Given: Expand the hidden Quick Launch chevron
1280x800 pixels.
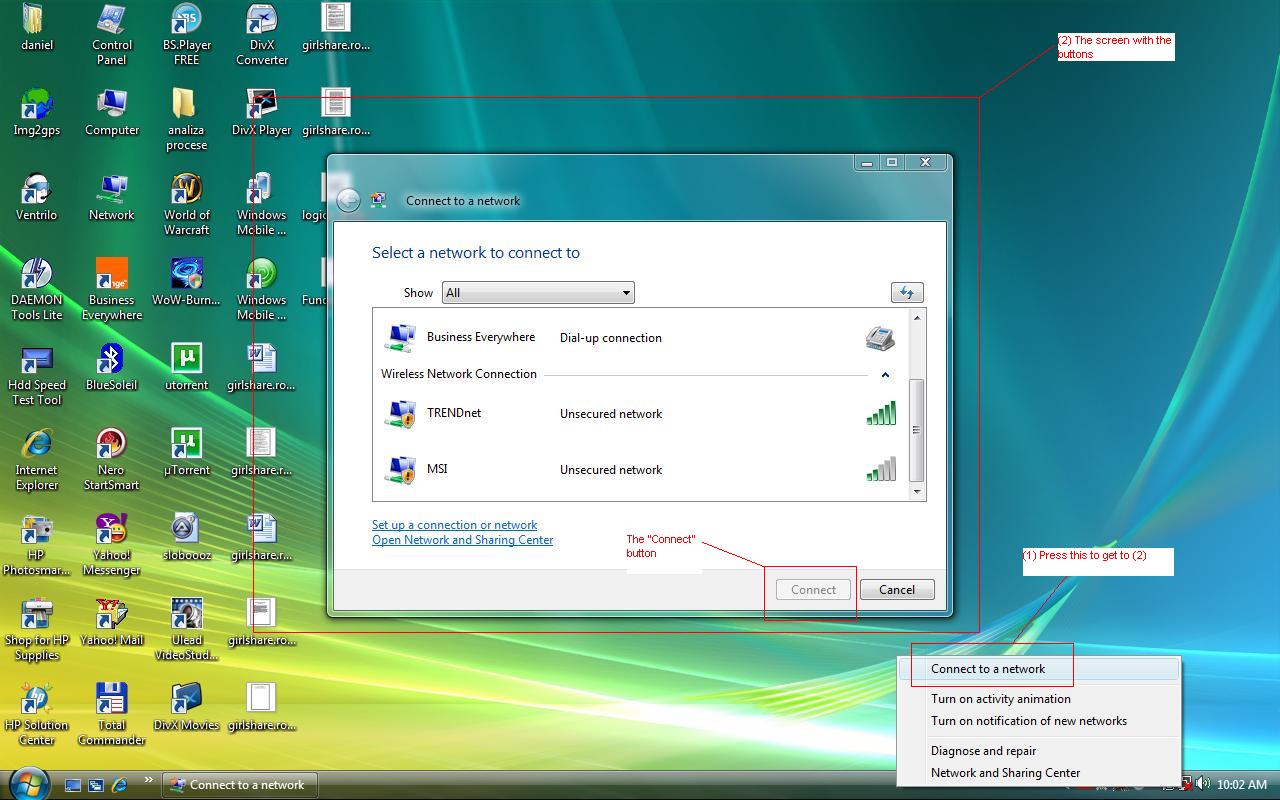Looking at the screenshot, I should pyautogui.click(x=149, y=780).
